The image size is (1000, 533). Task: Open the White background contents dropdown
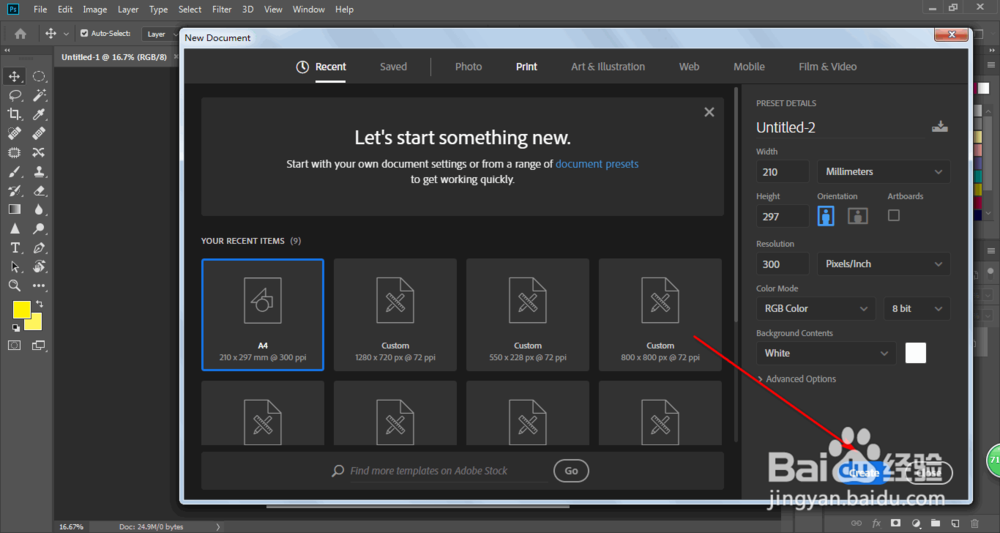click(826, 353)
